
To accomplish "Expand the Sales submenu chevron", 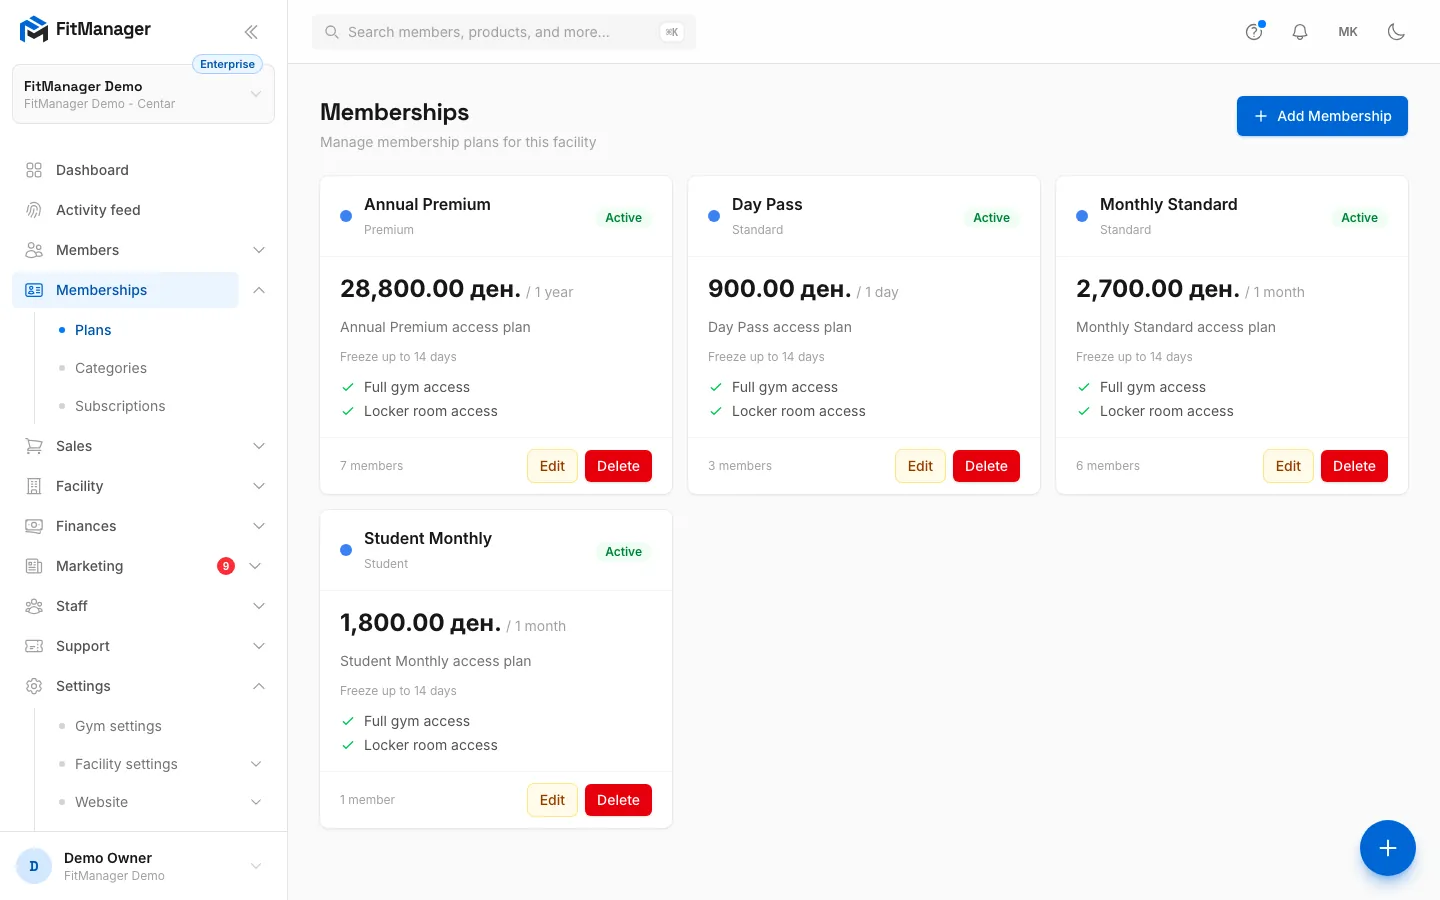I will (259, 446).
